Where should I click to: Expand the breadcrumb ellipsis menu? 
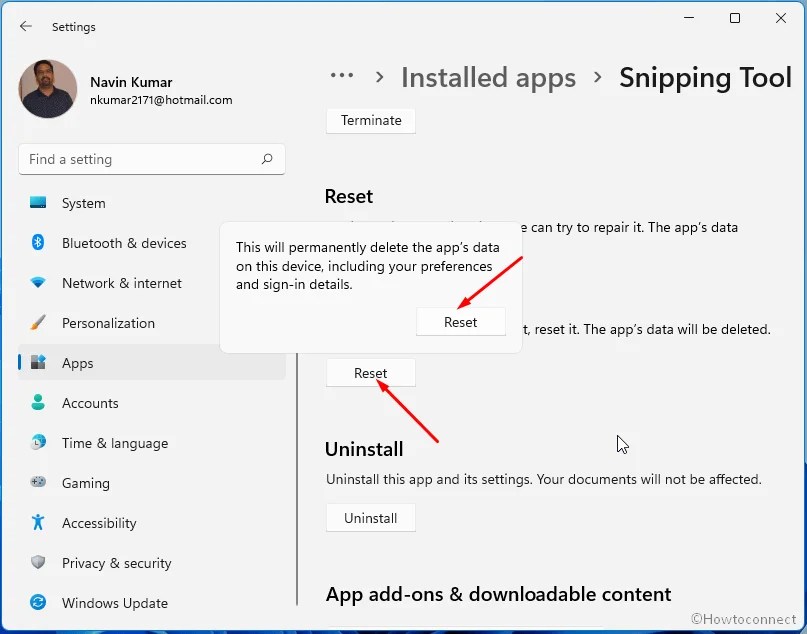pyautogui.click(x=342, y=75)
